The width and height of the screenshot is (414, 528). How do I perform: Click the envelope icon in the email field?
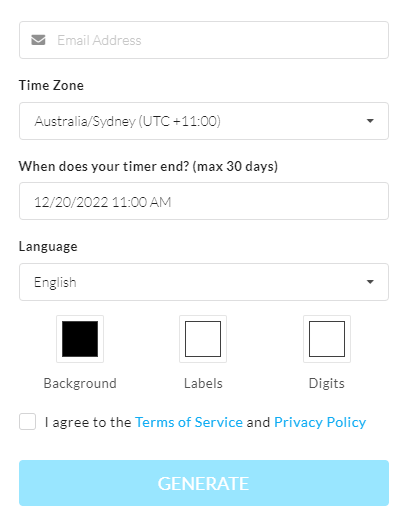tap(38, 40)
